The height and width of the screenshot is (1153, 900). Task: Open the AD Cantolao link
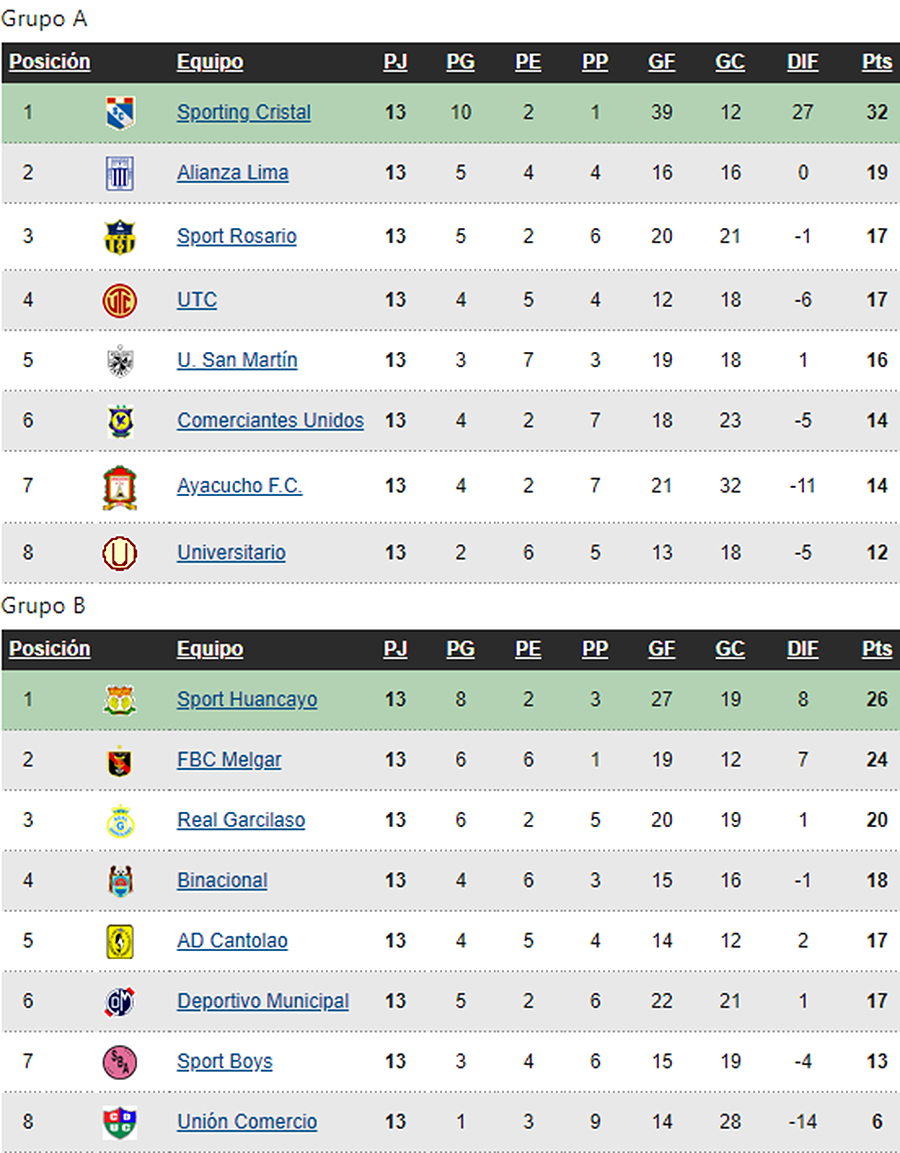[232, 941]
